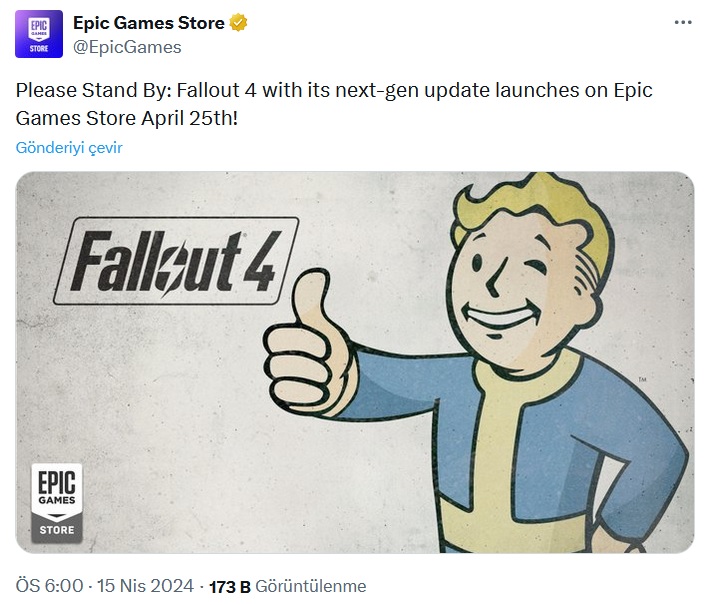706x605 pixels.
Task: Click the gold verified badge
Action: point(239,23)
